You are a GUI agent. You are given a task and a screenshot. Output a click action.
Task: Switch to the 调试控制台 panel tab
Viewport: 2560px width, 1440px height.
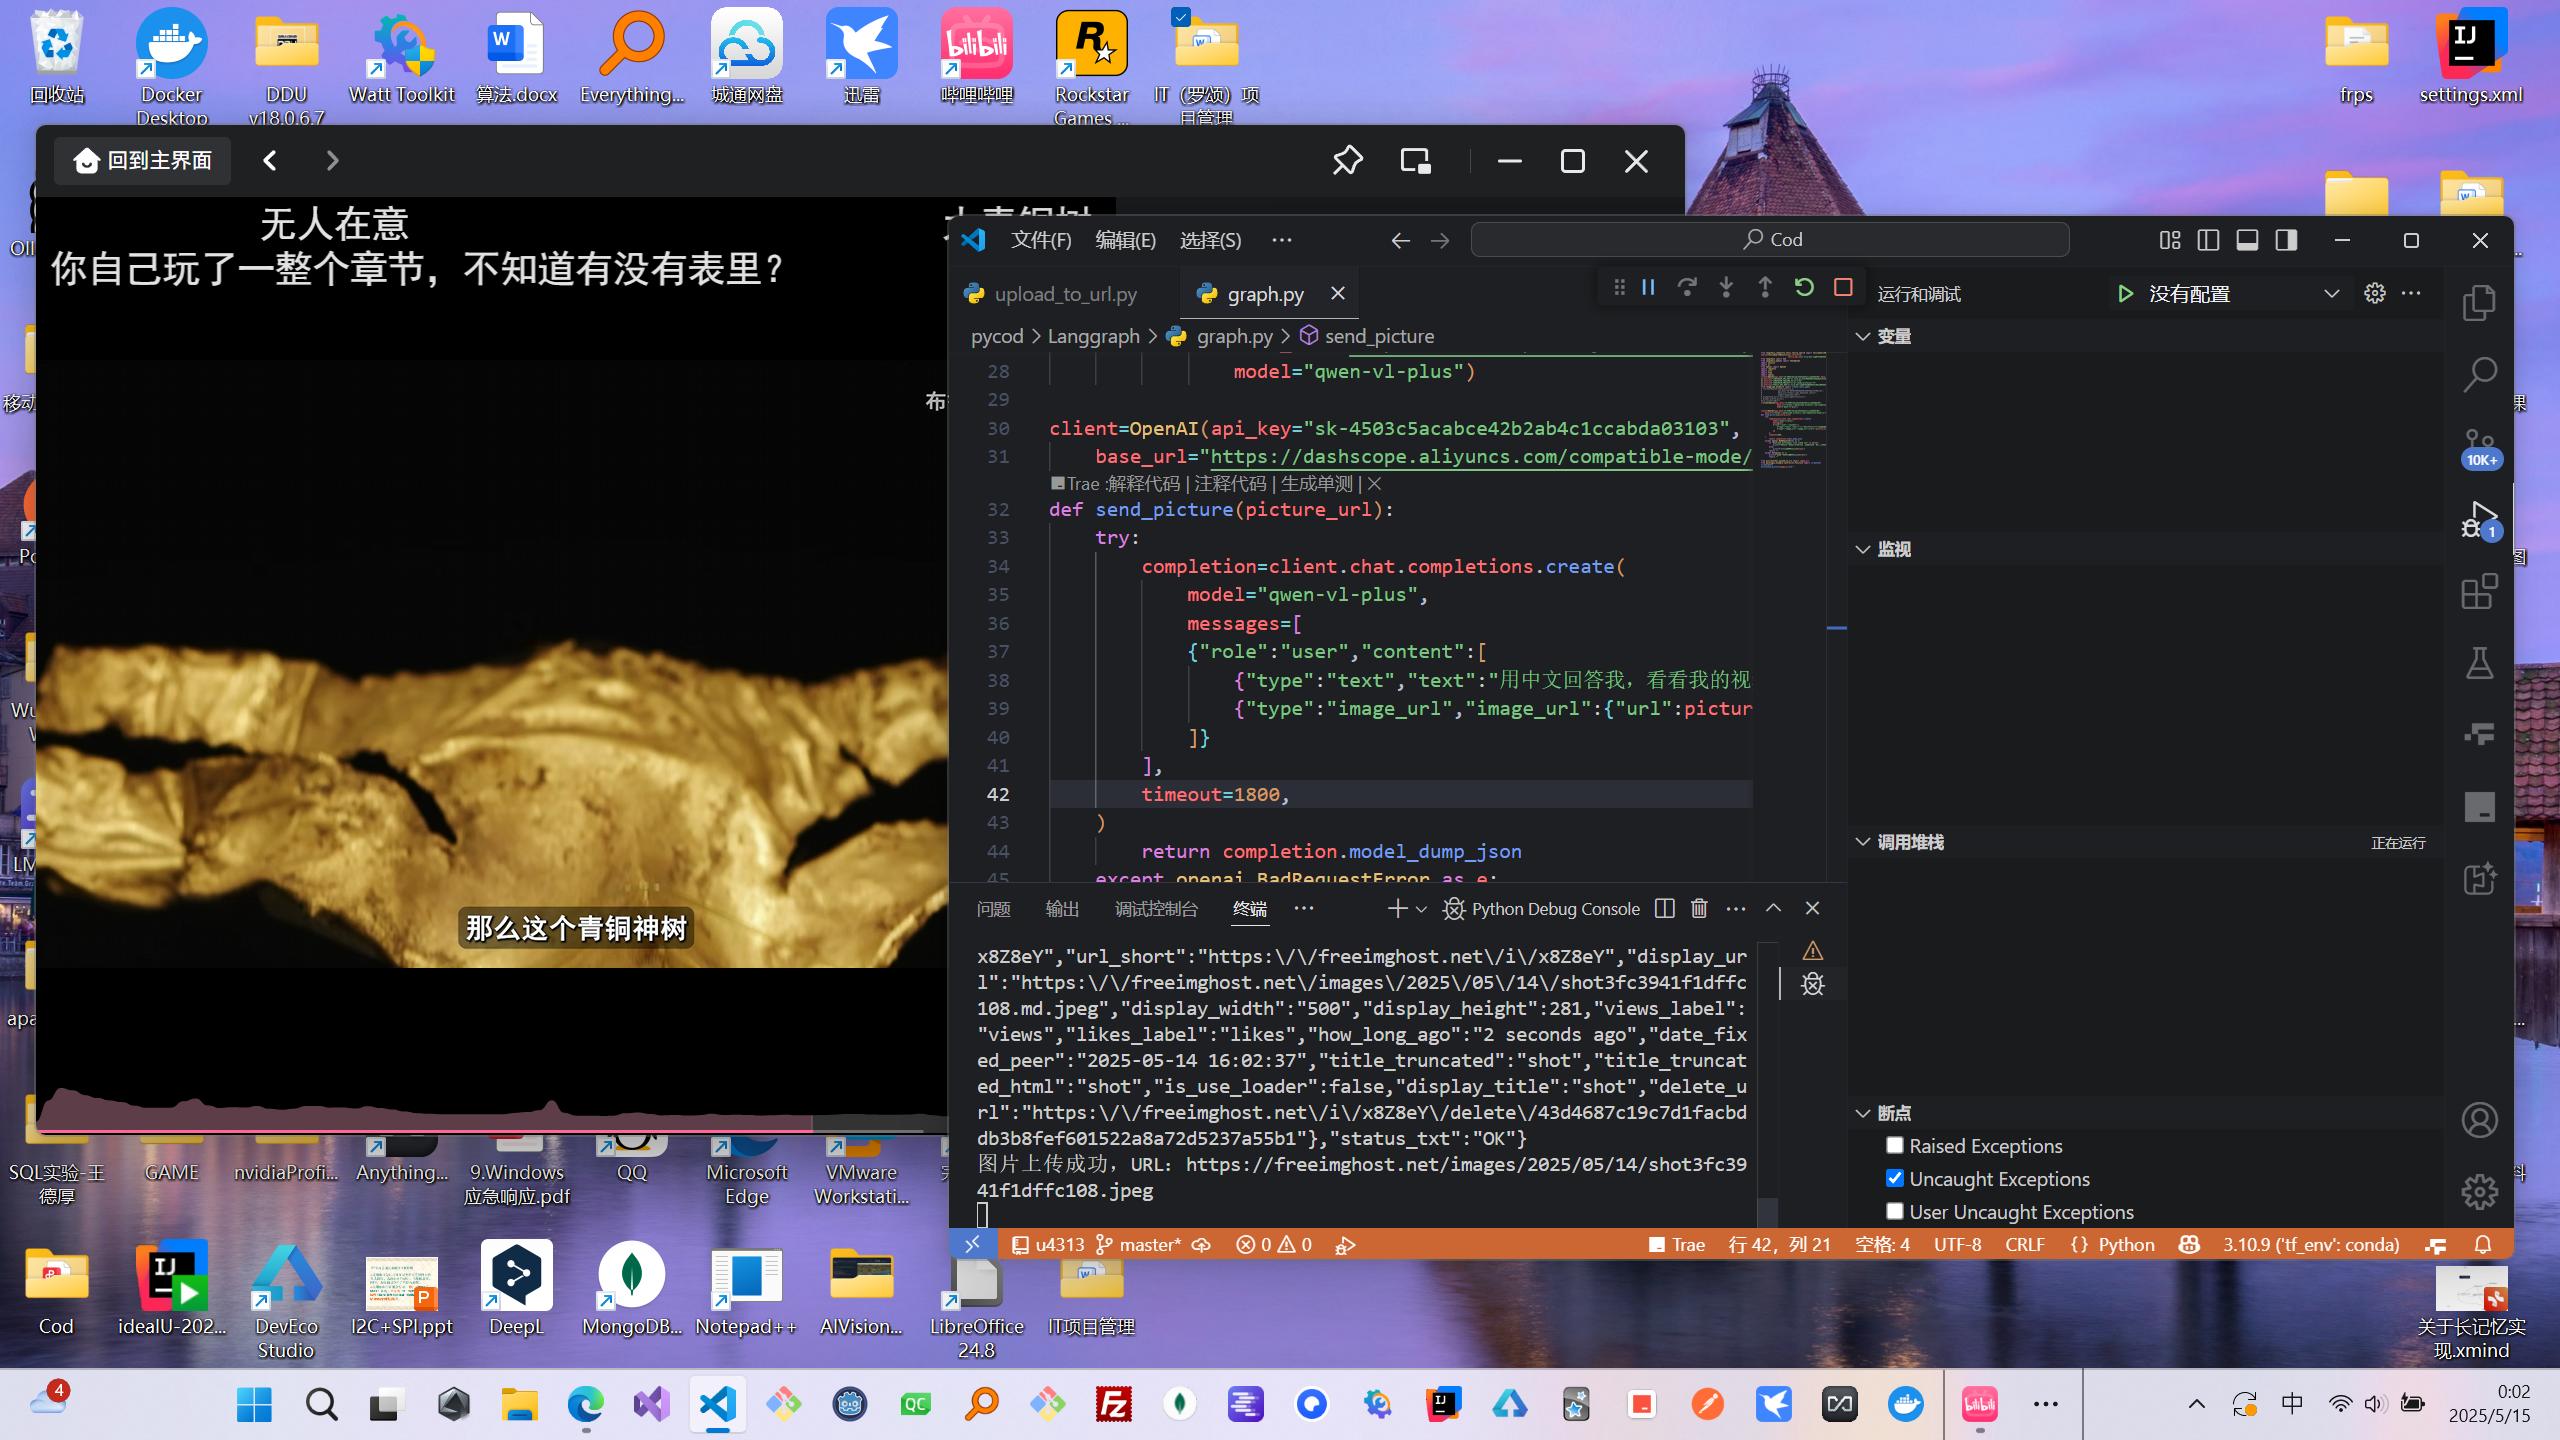[1156, 909]
